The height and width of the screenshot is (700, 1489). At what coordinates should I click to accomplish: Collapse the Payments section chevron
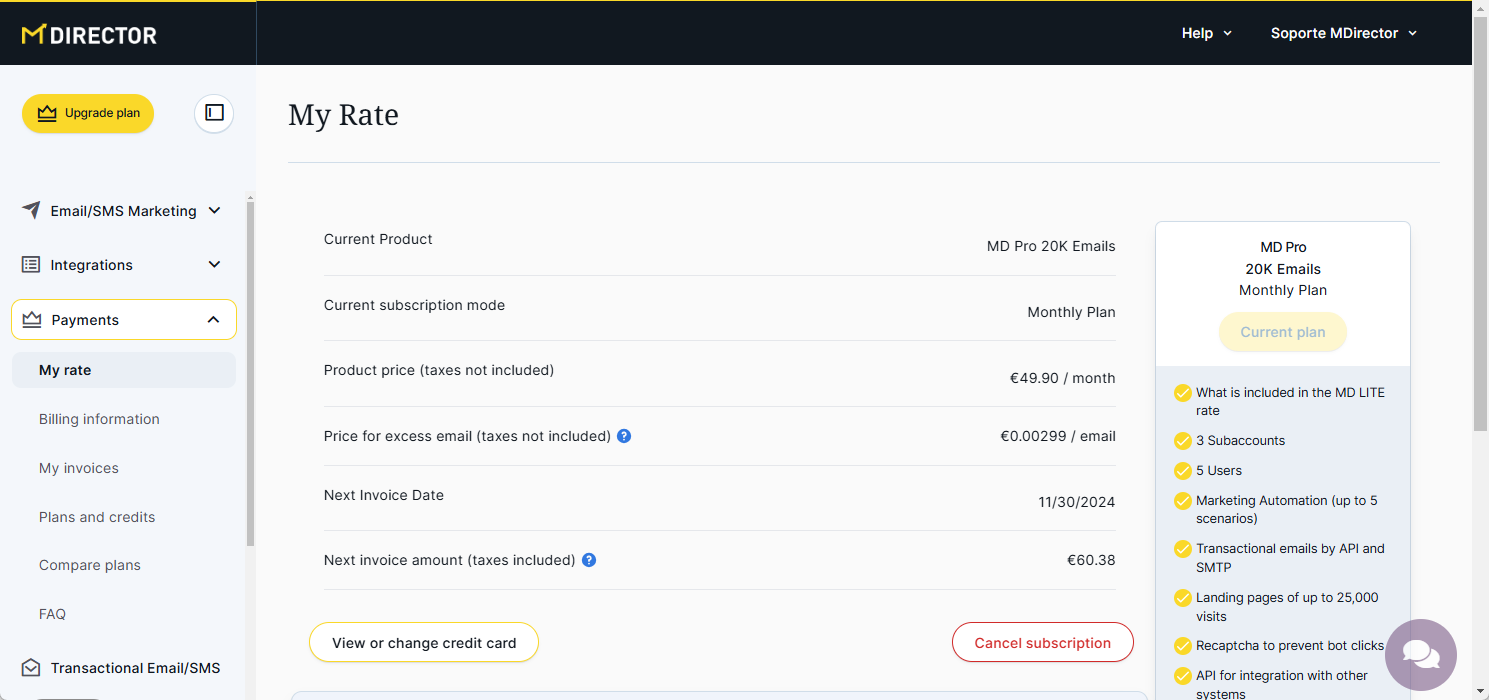213,320
